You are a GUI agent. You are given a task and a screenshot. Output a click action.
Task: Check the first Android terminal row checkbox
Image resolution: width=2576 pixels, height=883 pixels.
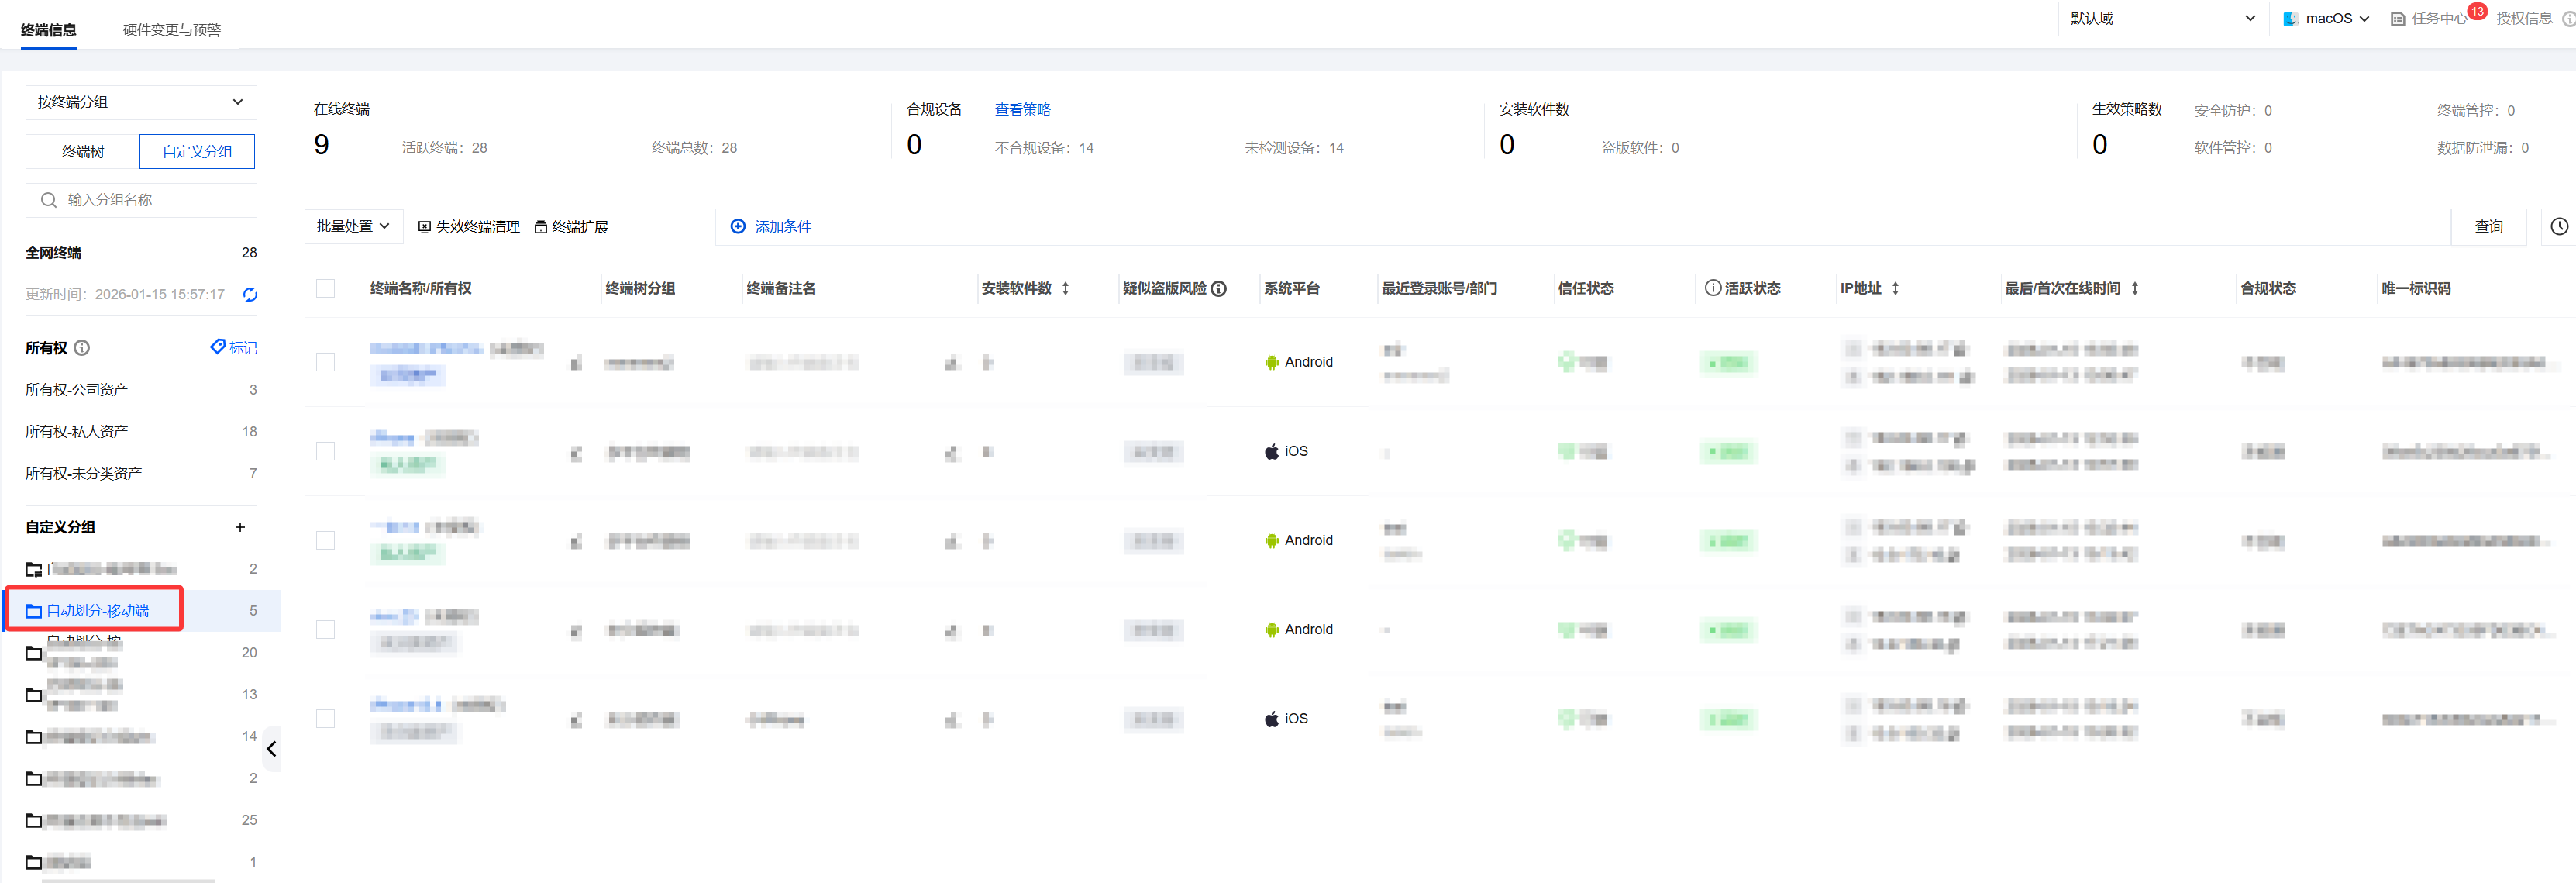click(x=325, y=362)
